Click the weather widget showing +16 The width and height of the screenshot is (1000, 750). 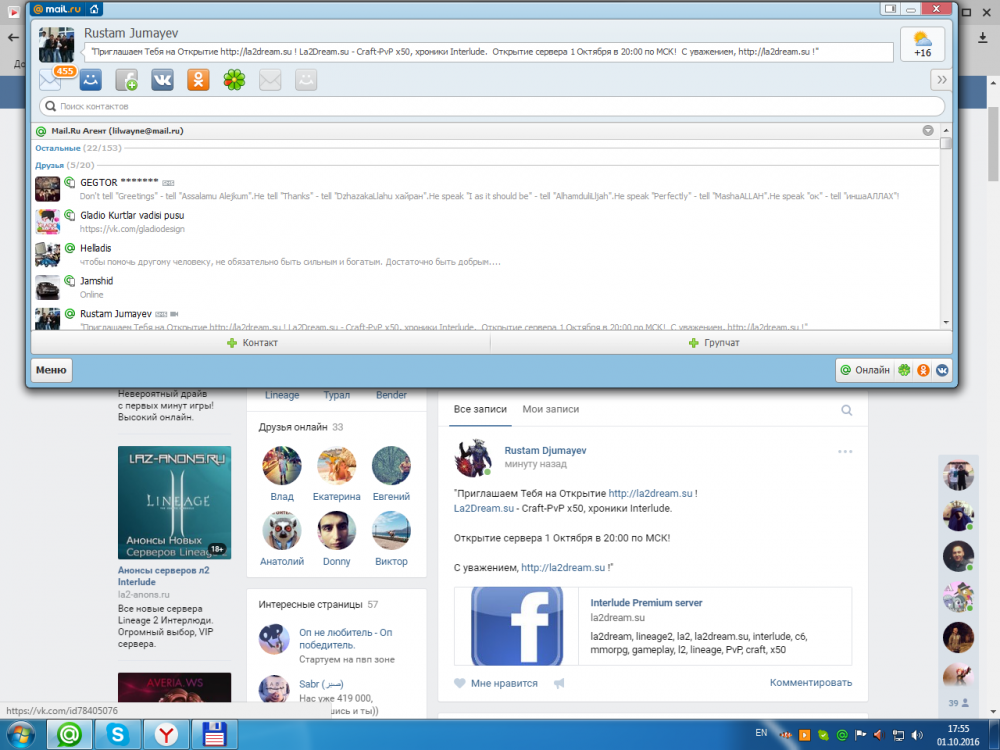(922, 44)
